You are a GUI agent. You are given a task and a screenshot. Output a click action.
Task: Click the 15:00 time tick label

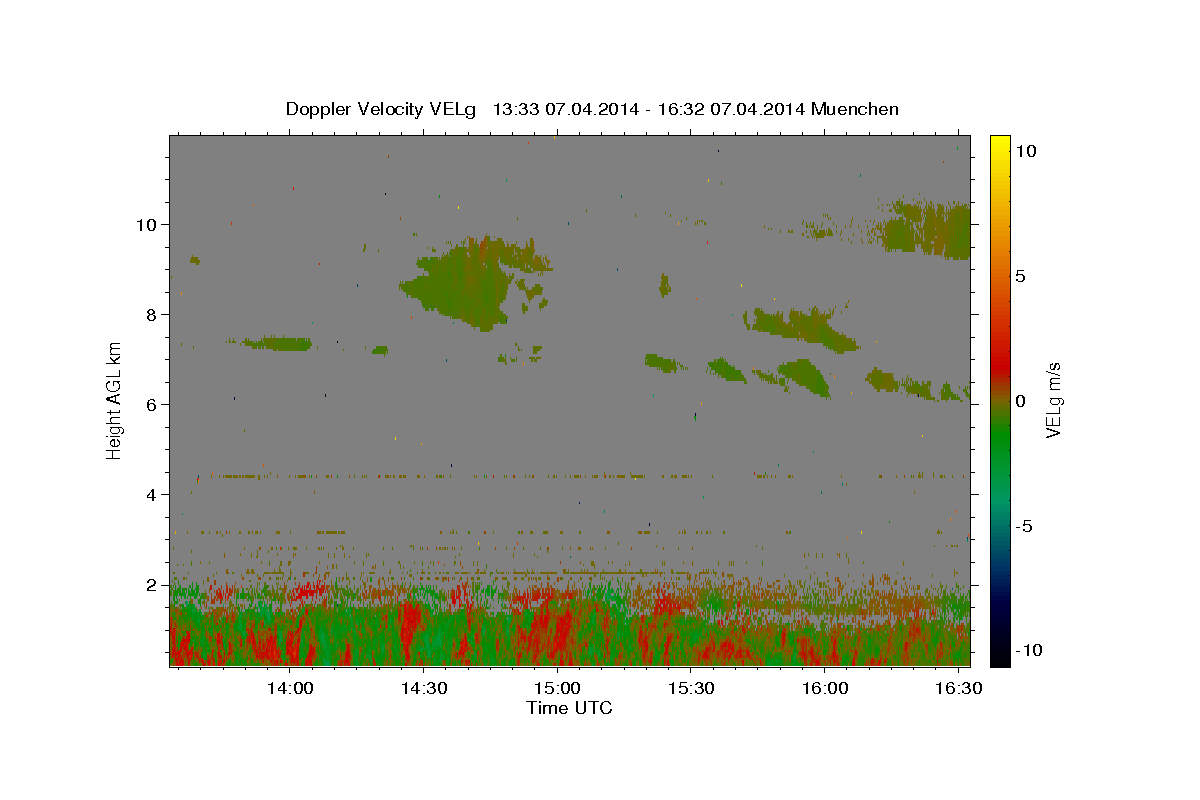(x=557, y=689)
